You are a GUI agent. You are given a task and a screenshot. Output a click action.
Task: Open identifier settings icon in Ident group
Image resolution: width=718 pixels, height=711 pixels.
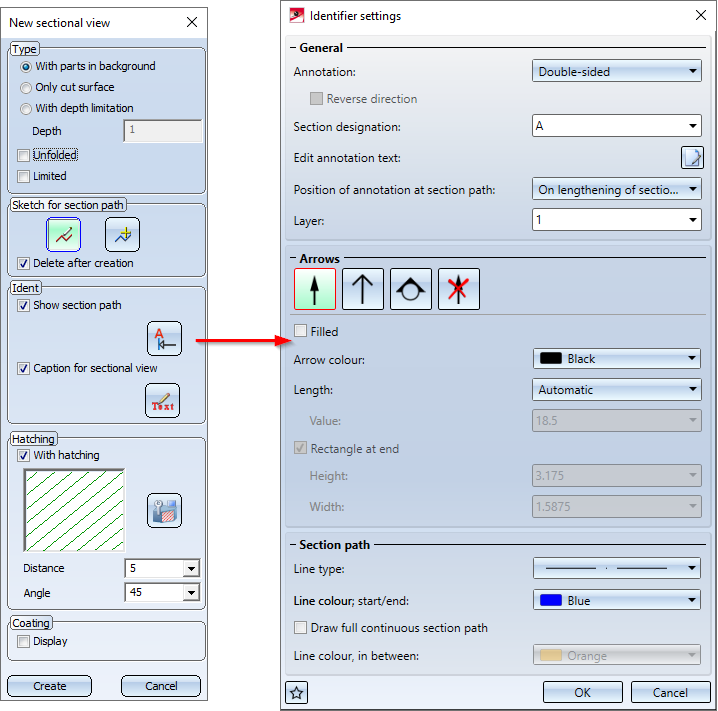point(164,339)
